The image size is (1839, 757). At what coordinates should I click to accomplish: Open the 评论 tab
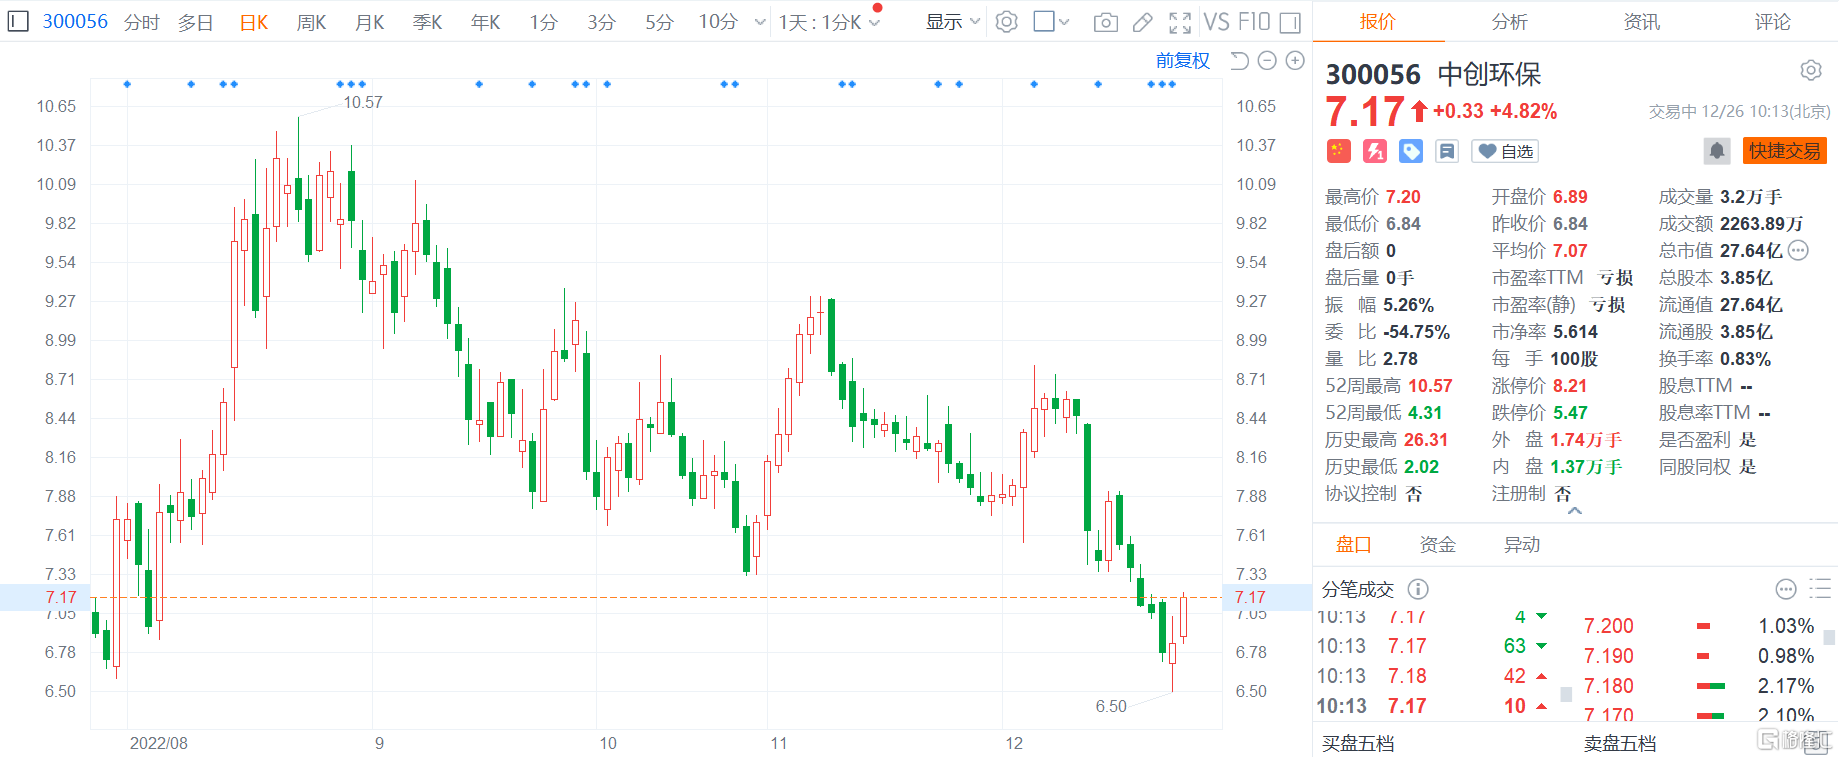[1772, 22]
